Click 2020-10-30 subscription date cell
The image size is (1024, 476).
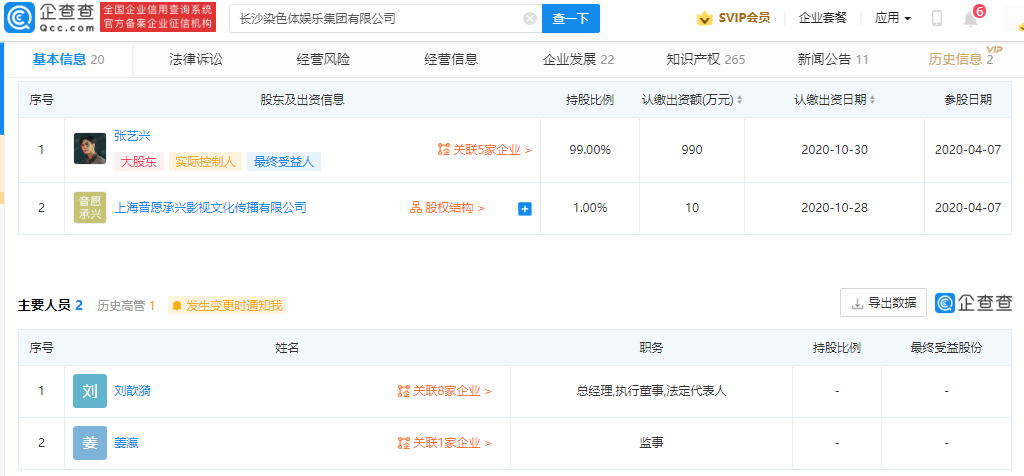point(834,150)
